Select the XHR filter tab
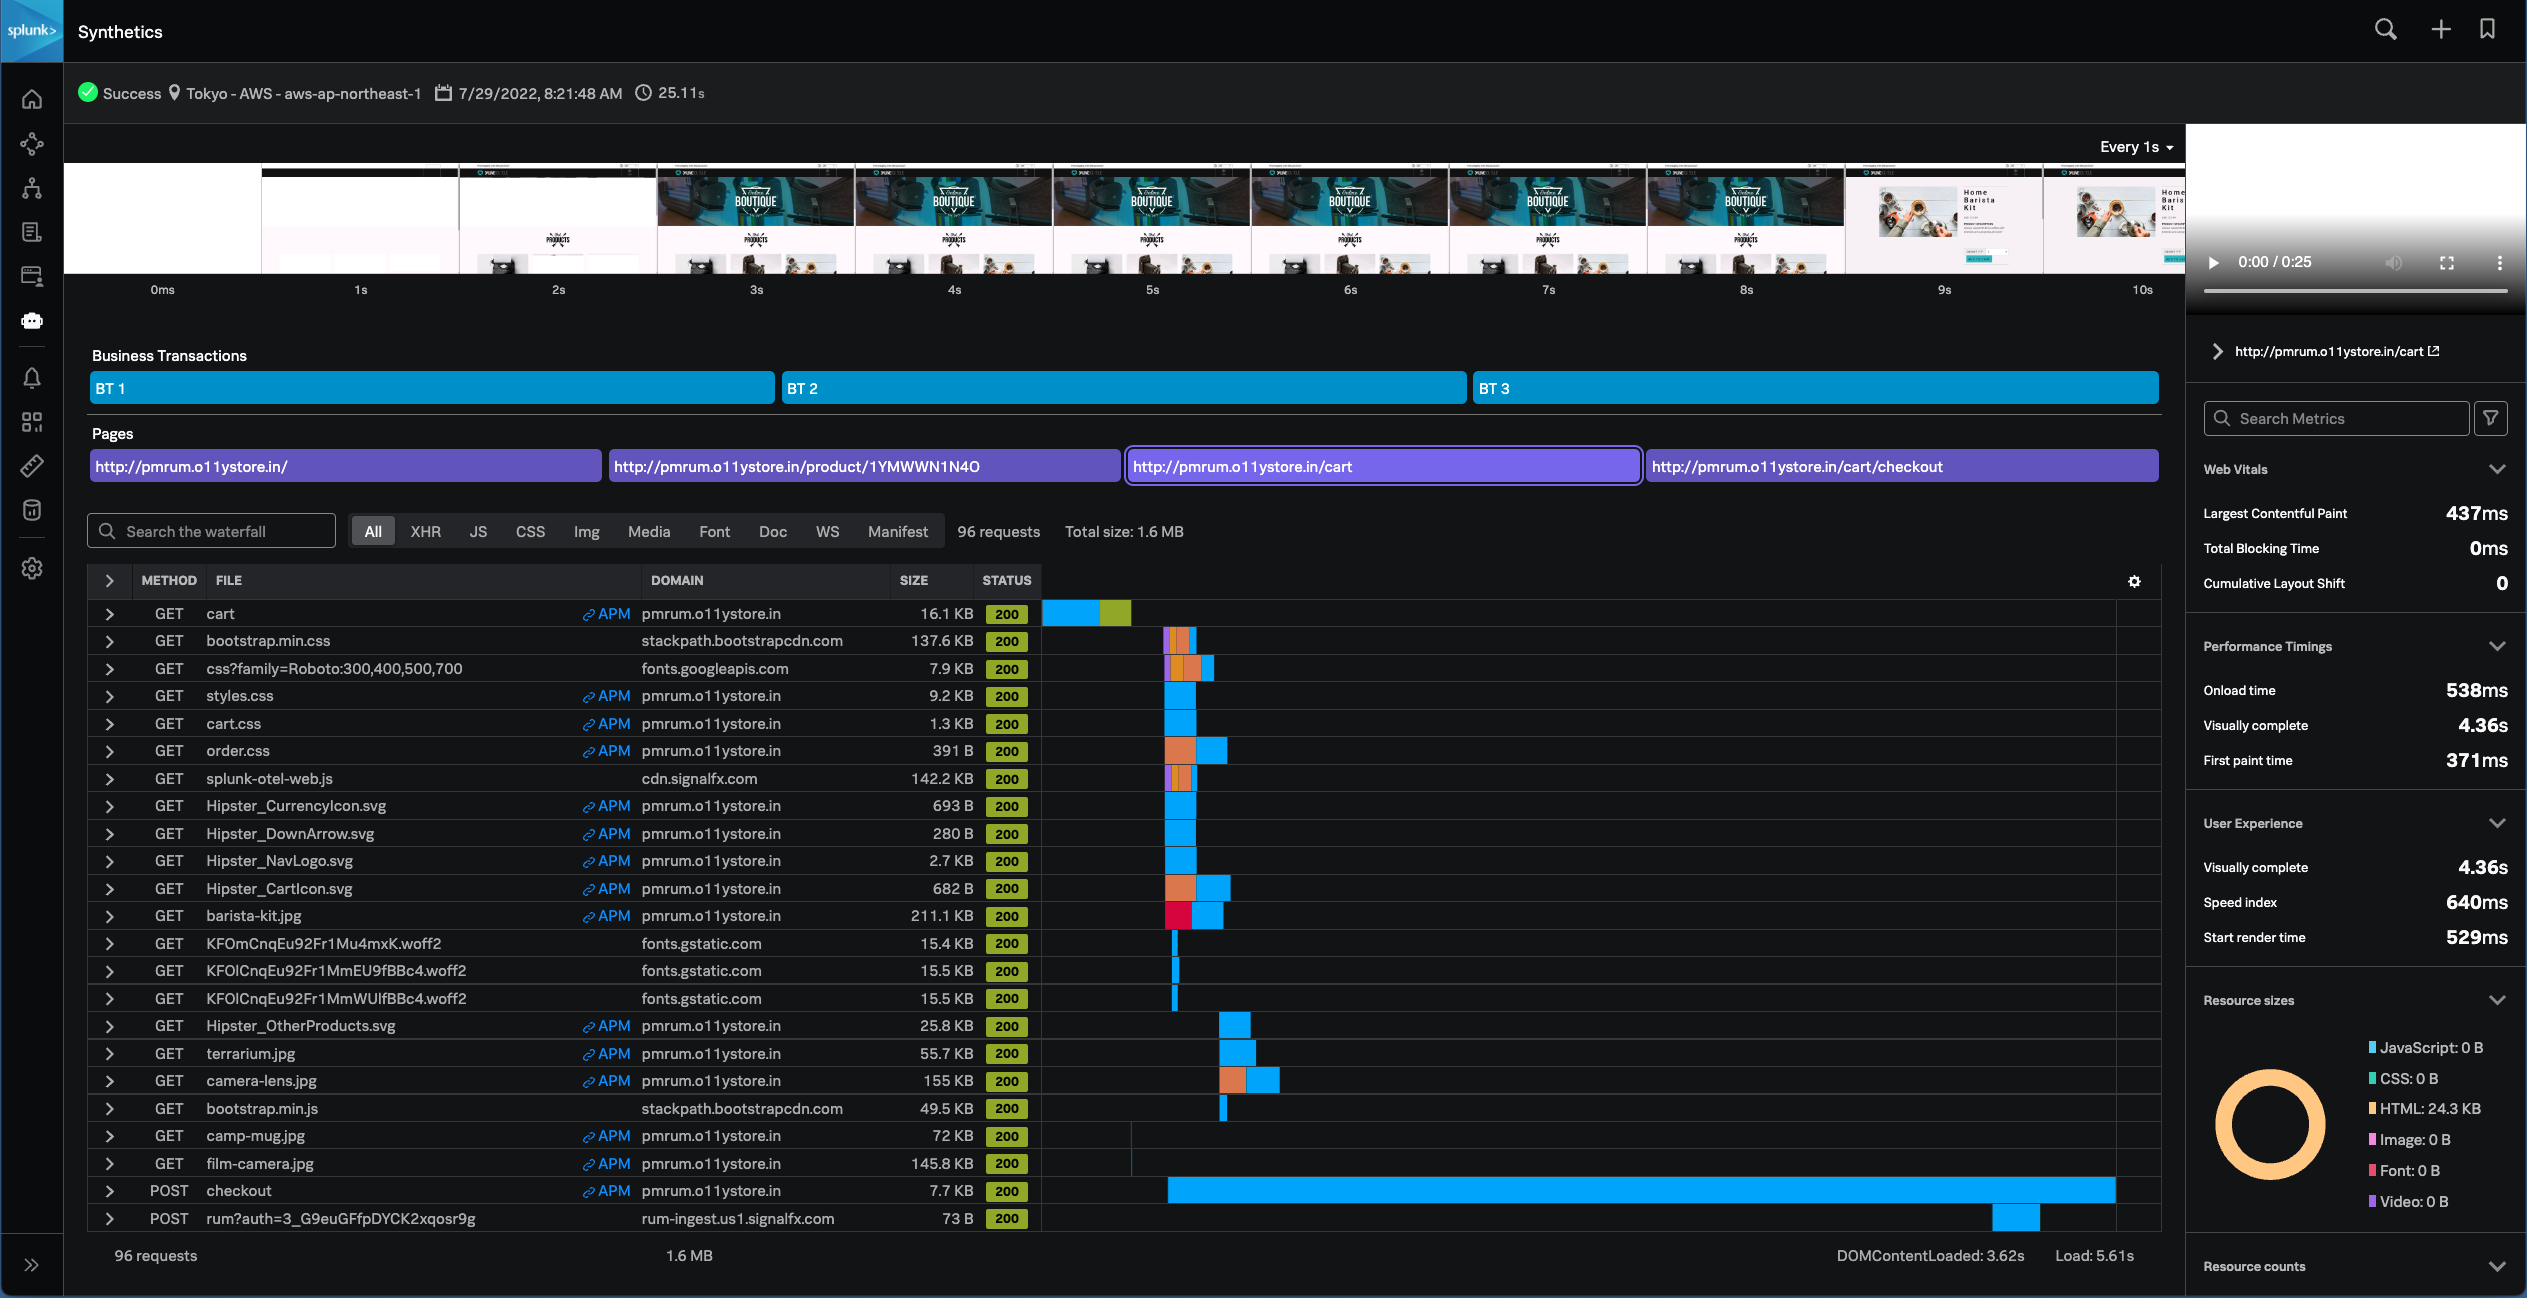This screenshot has width=2527, height=1298. [425, 531]
